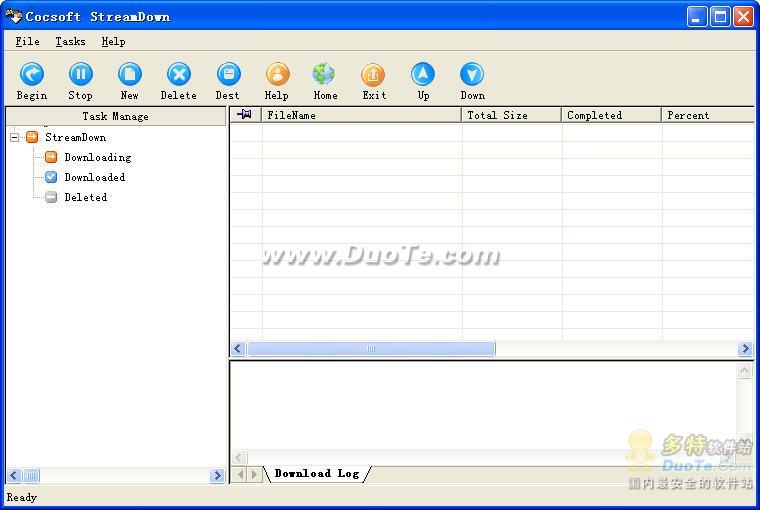Viewport: 760px width, 510px height.
Task: Click task tree scrollbar right arrow
Action: coord(218,476)
